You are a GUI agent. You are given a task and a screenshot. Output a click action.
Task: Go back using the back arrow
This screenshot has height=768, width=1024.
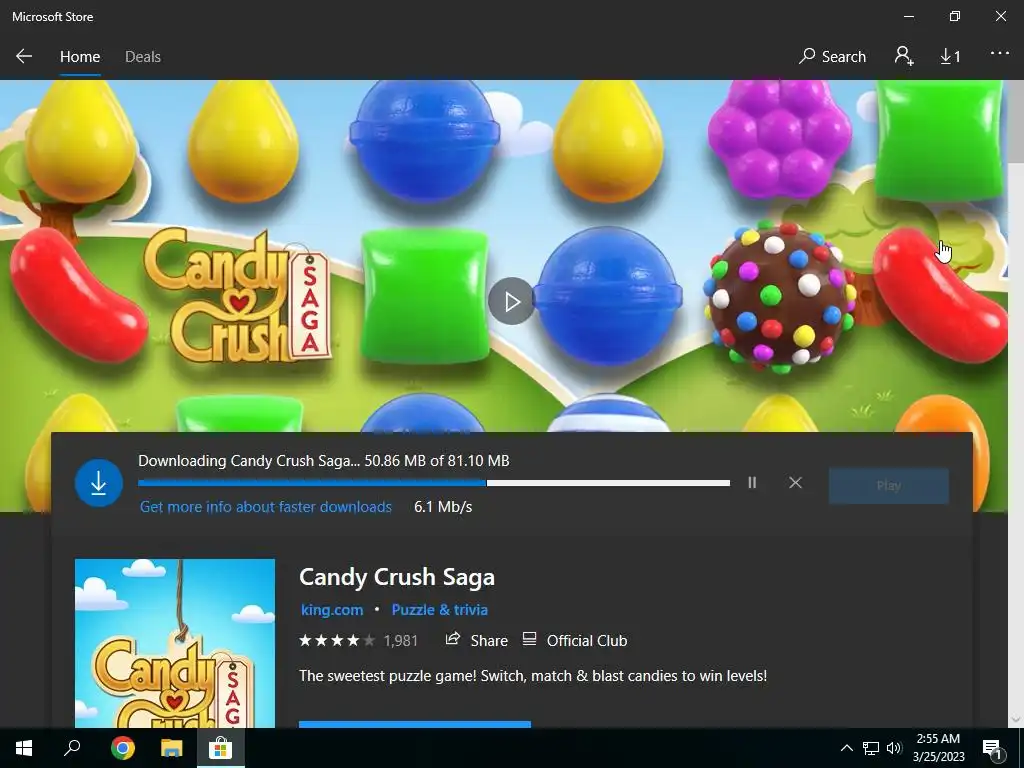click(24, 56)
